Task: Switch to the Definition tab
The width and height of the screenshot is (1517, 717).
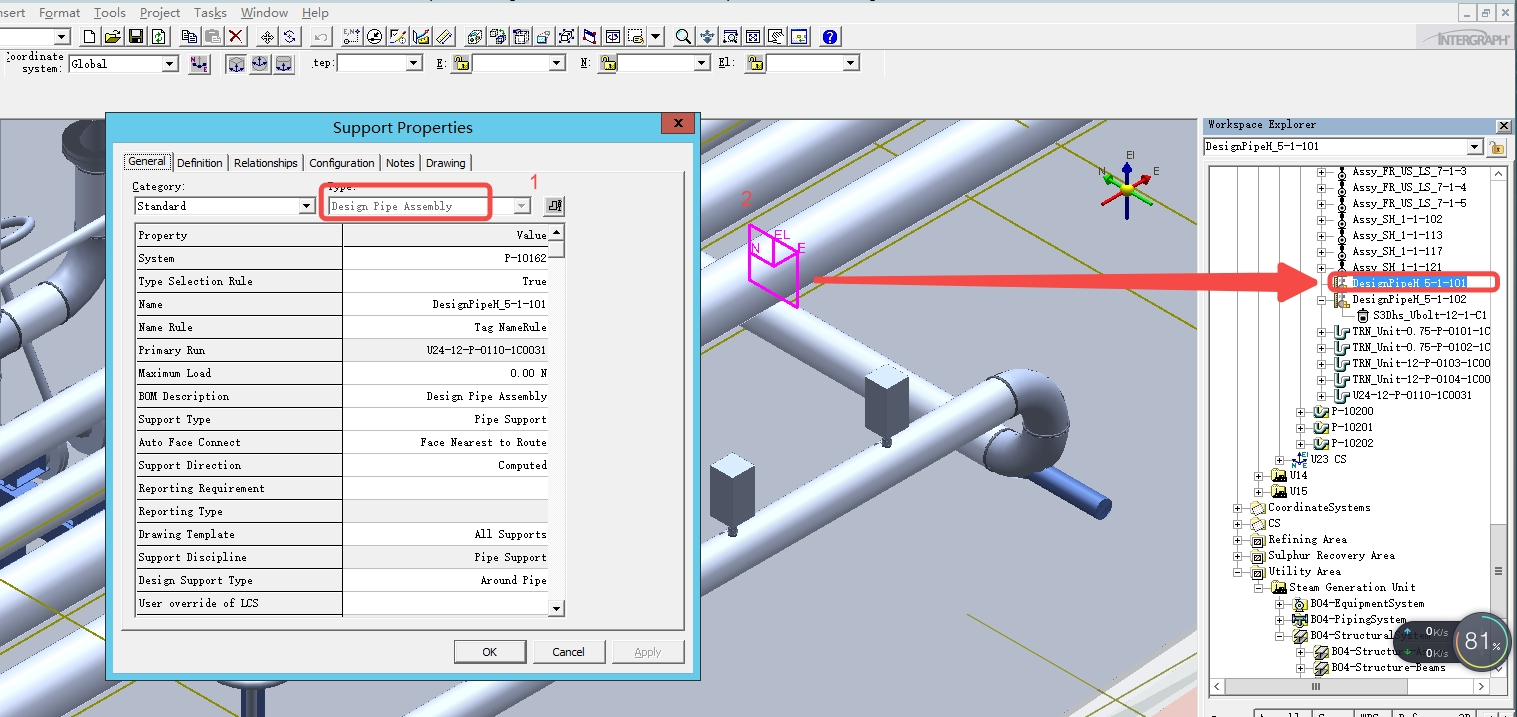Action: pyautogui.click(x=200, y=163)
